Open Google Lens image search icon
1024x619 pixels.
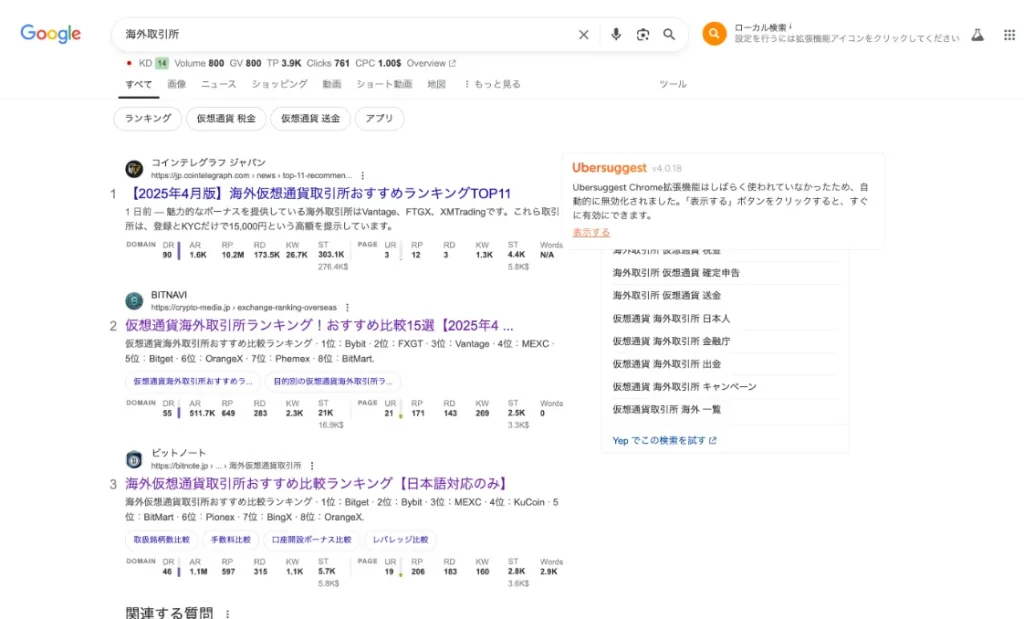pyautogui.click(x=643, y=35)
